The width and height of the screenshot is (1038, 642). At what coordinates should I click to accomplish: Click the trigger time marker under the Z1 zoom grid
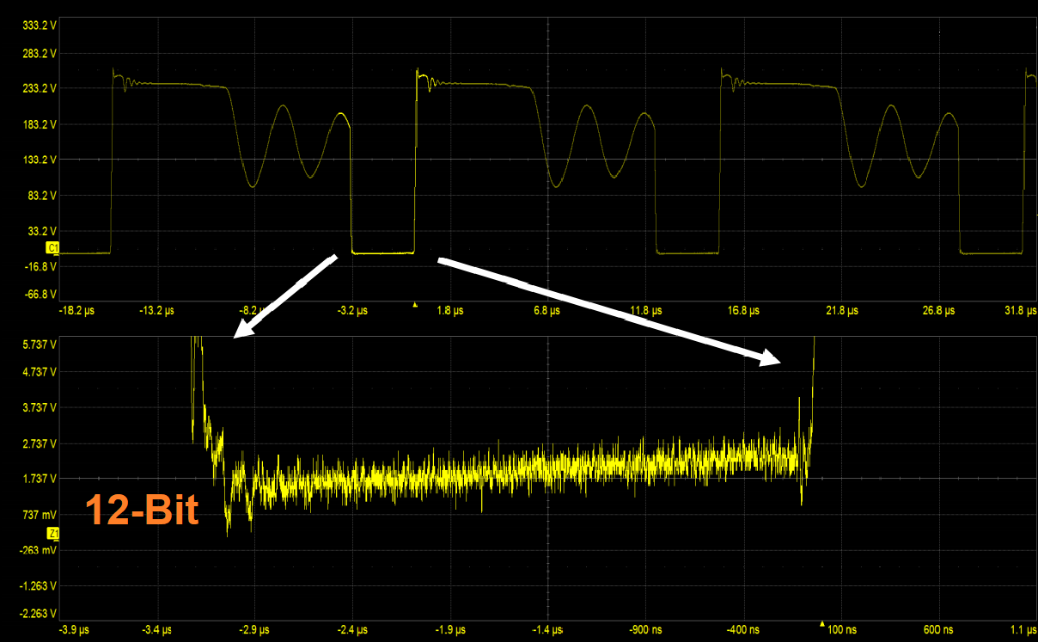click(x=822, y=623)
